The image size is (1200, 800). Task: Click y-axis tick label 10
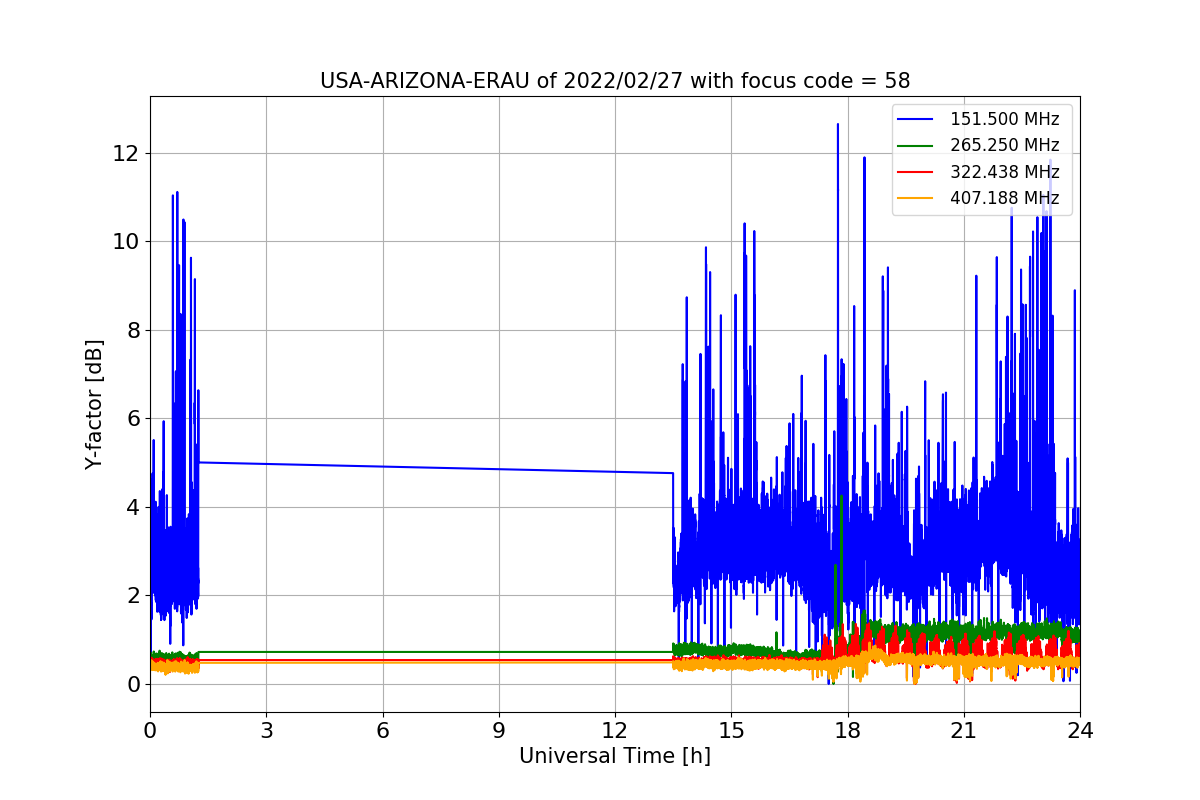pyautogui.click(x=126, y=242)
